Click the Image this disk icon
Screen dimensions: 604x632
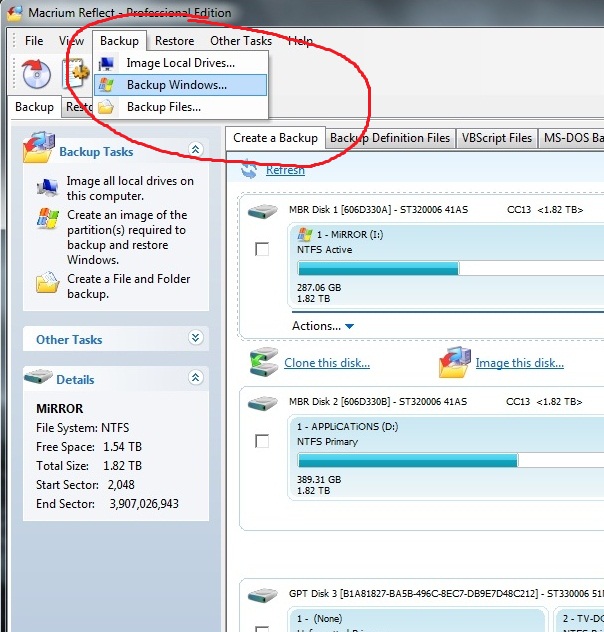455,362
